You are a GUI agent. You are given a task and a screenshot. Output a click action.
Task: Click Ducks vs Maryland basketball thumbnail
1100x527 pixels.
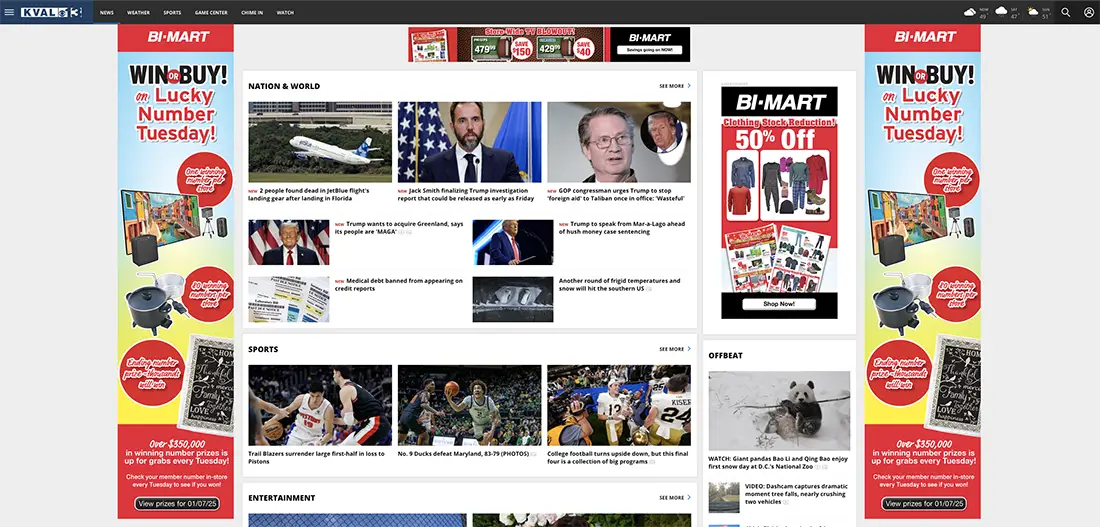(469, 405)
